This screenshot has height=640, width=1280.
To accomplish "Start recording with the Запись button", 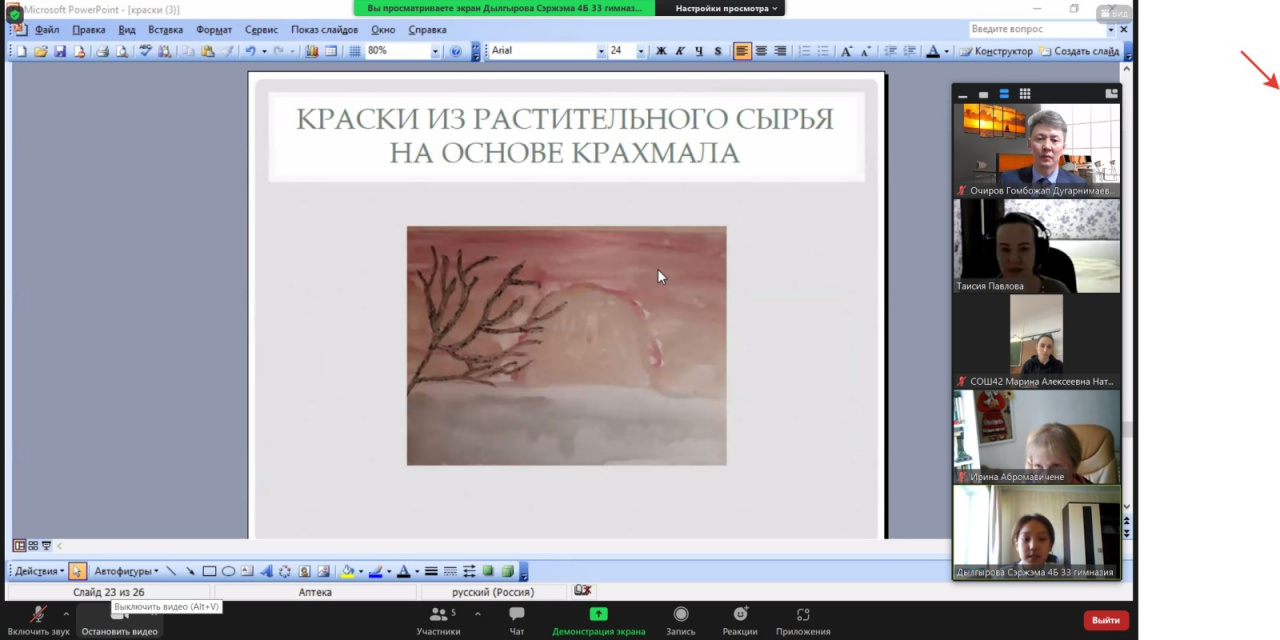I will [681, 620].
